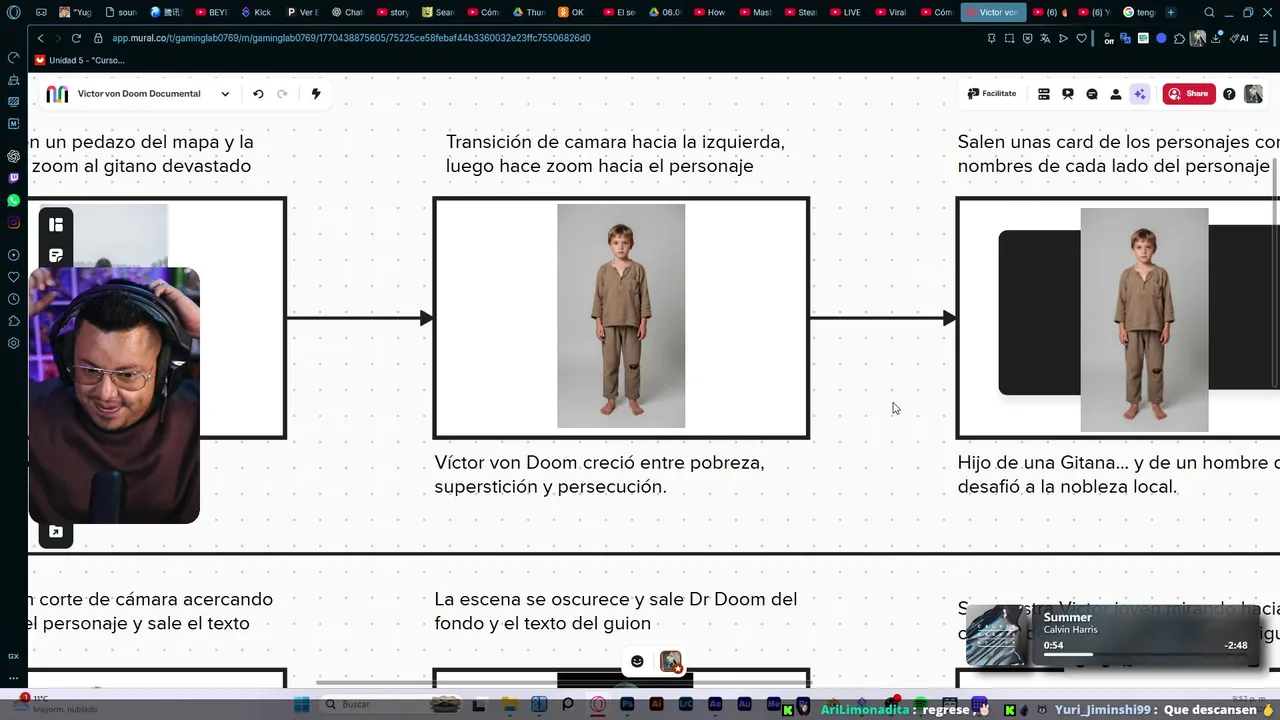The image size is (1280, 720).
Task: Click the Mural logo home icon
Action: 57,94
